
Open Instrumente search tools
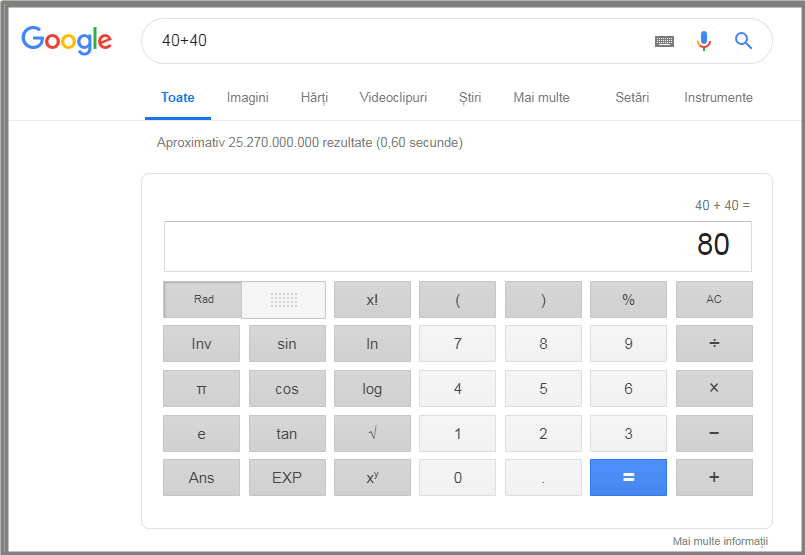pyautogui.click(x=718, y=98)
